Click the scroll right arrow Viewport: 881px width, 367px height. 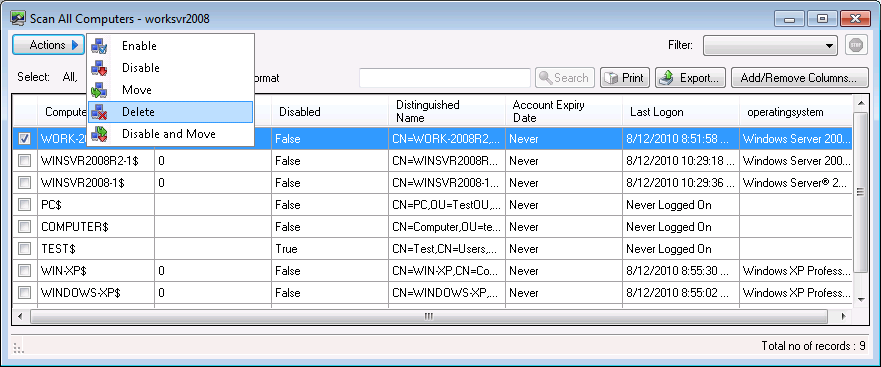point(844,316)
